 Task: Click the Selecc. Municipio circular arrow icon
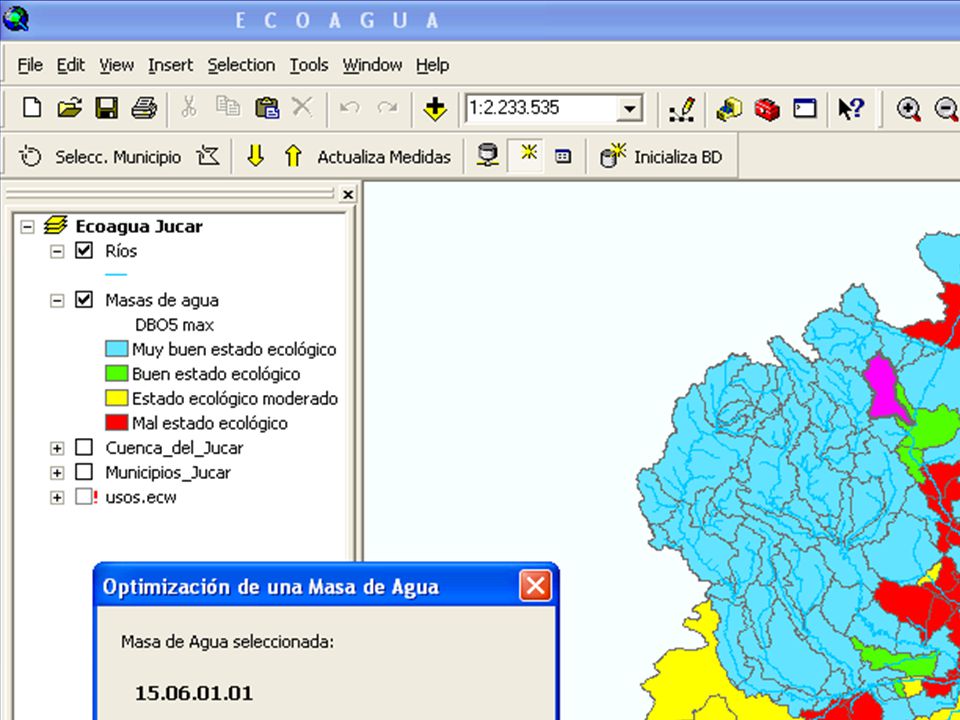pyautogui.click(x=30, y=157)
